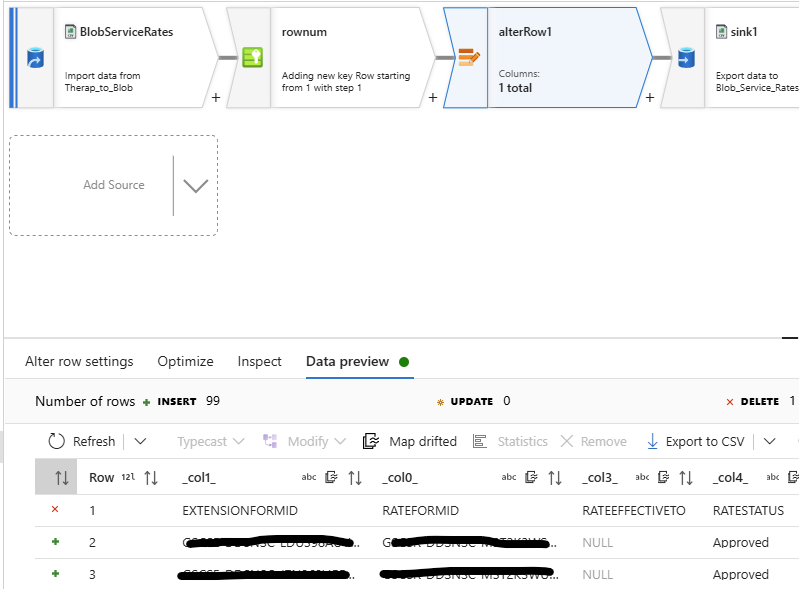Click the rownum surrogate key icon
The image size is (799, 589).
point(252,57)
